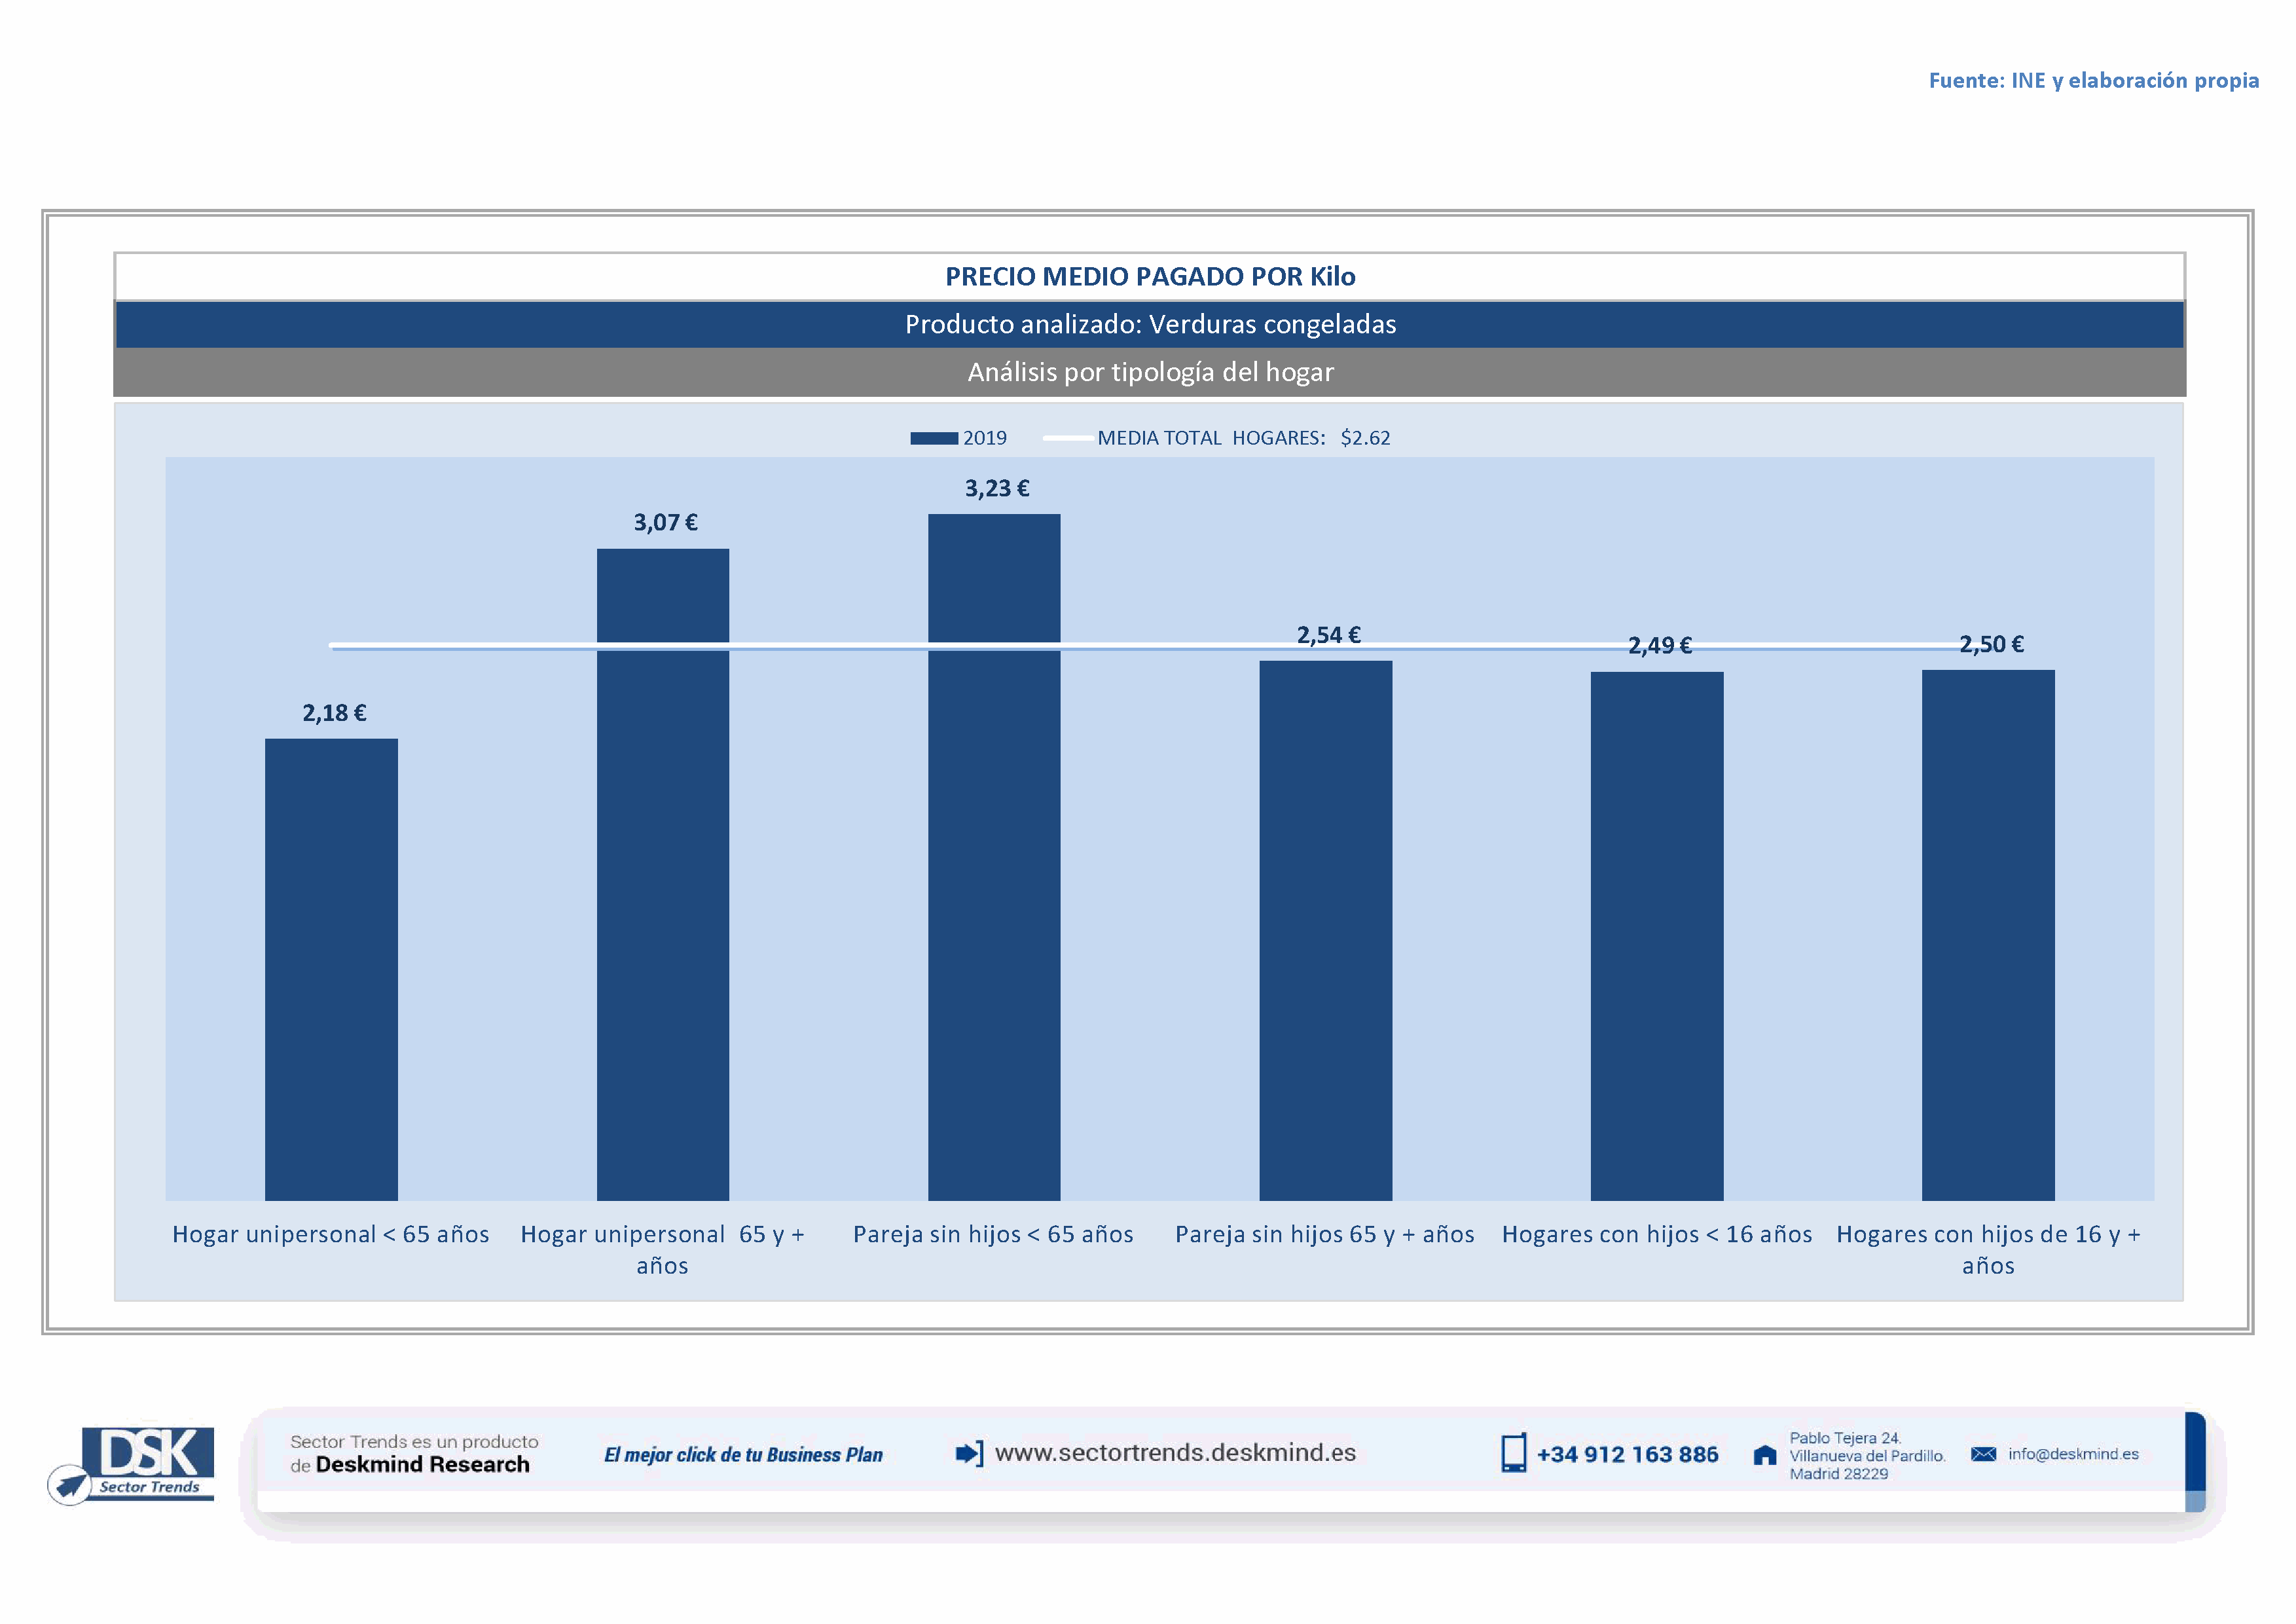Image resolution: width=2296 pixels, height=1624 pixels.
Task: Click the phone icon beside the number
Action: 1513,1453
